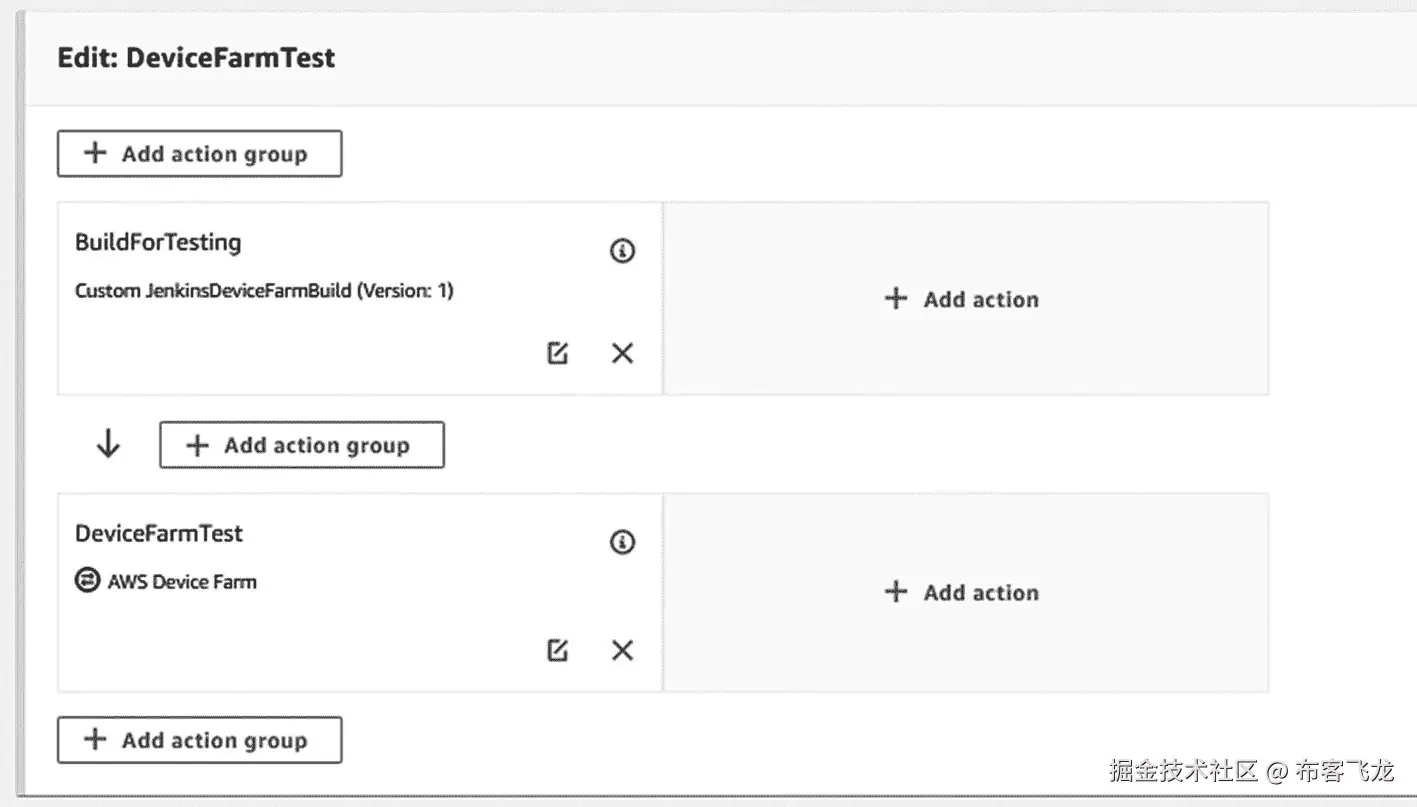The height and width of the screenshot is (807, 1417).
Task: Click the AWS Device Farm provider icon
Action: (87, 580)
